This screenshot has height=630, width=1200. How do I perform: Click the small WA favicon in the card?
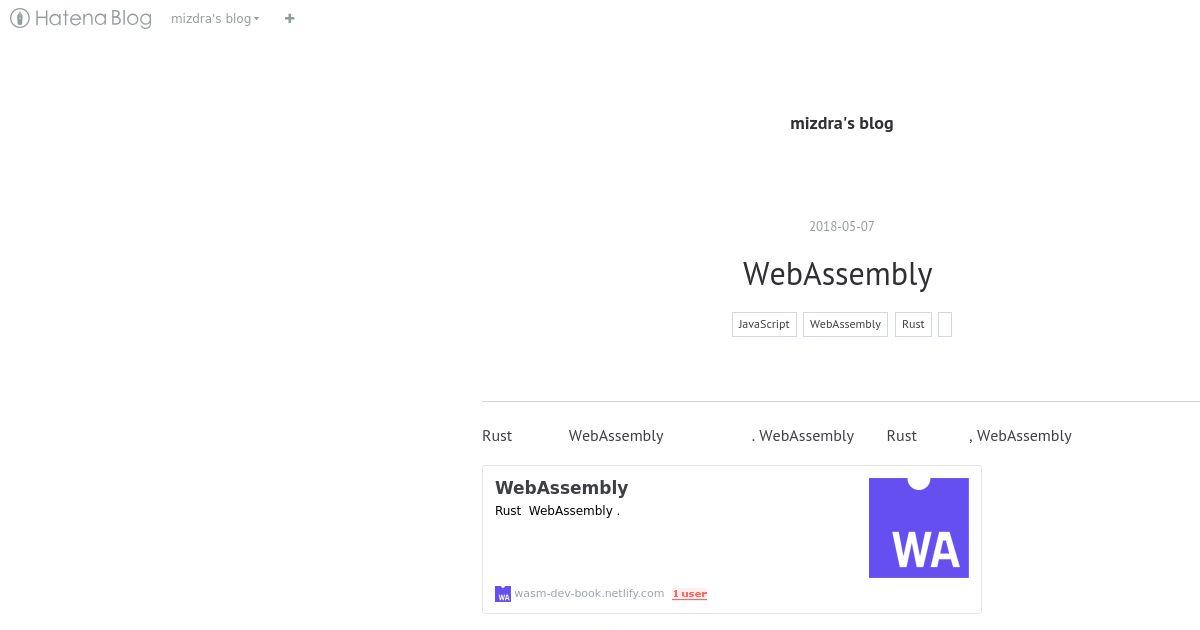click(x=503, y=594)
